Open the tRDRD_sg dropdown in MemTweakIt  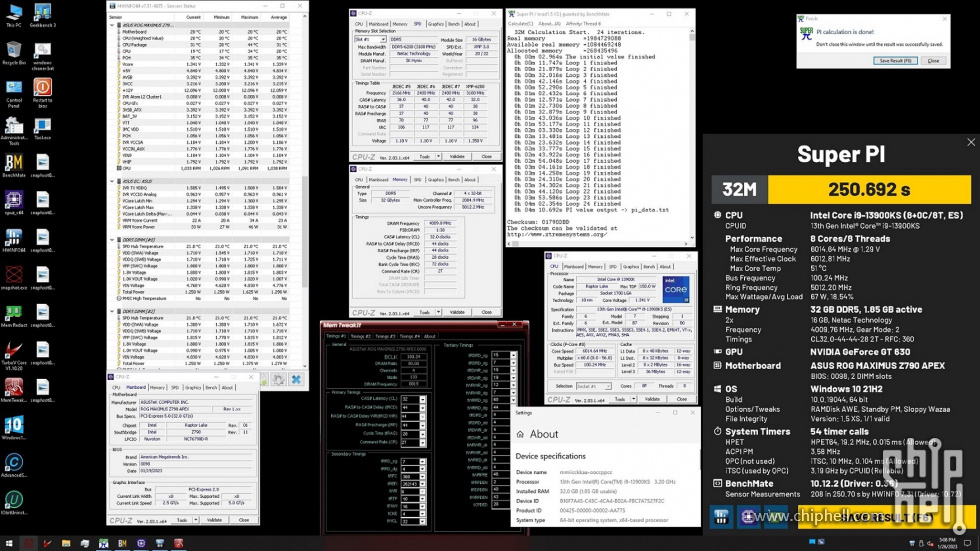pyautogui.click(x=513, y=355)
